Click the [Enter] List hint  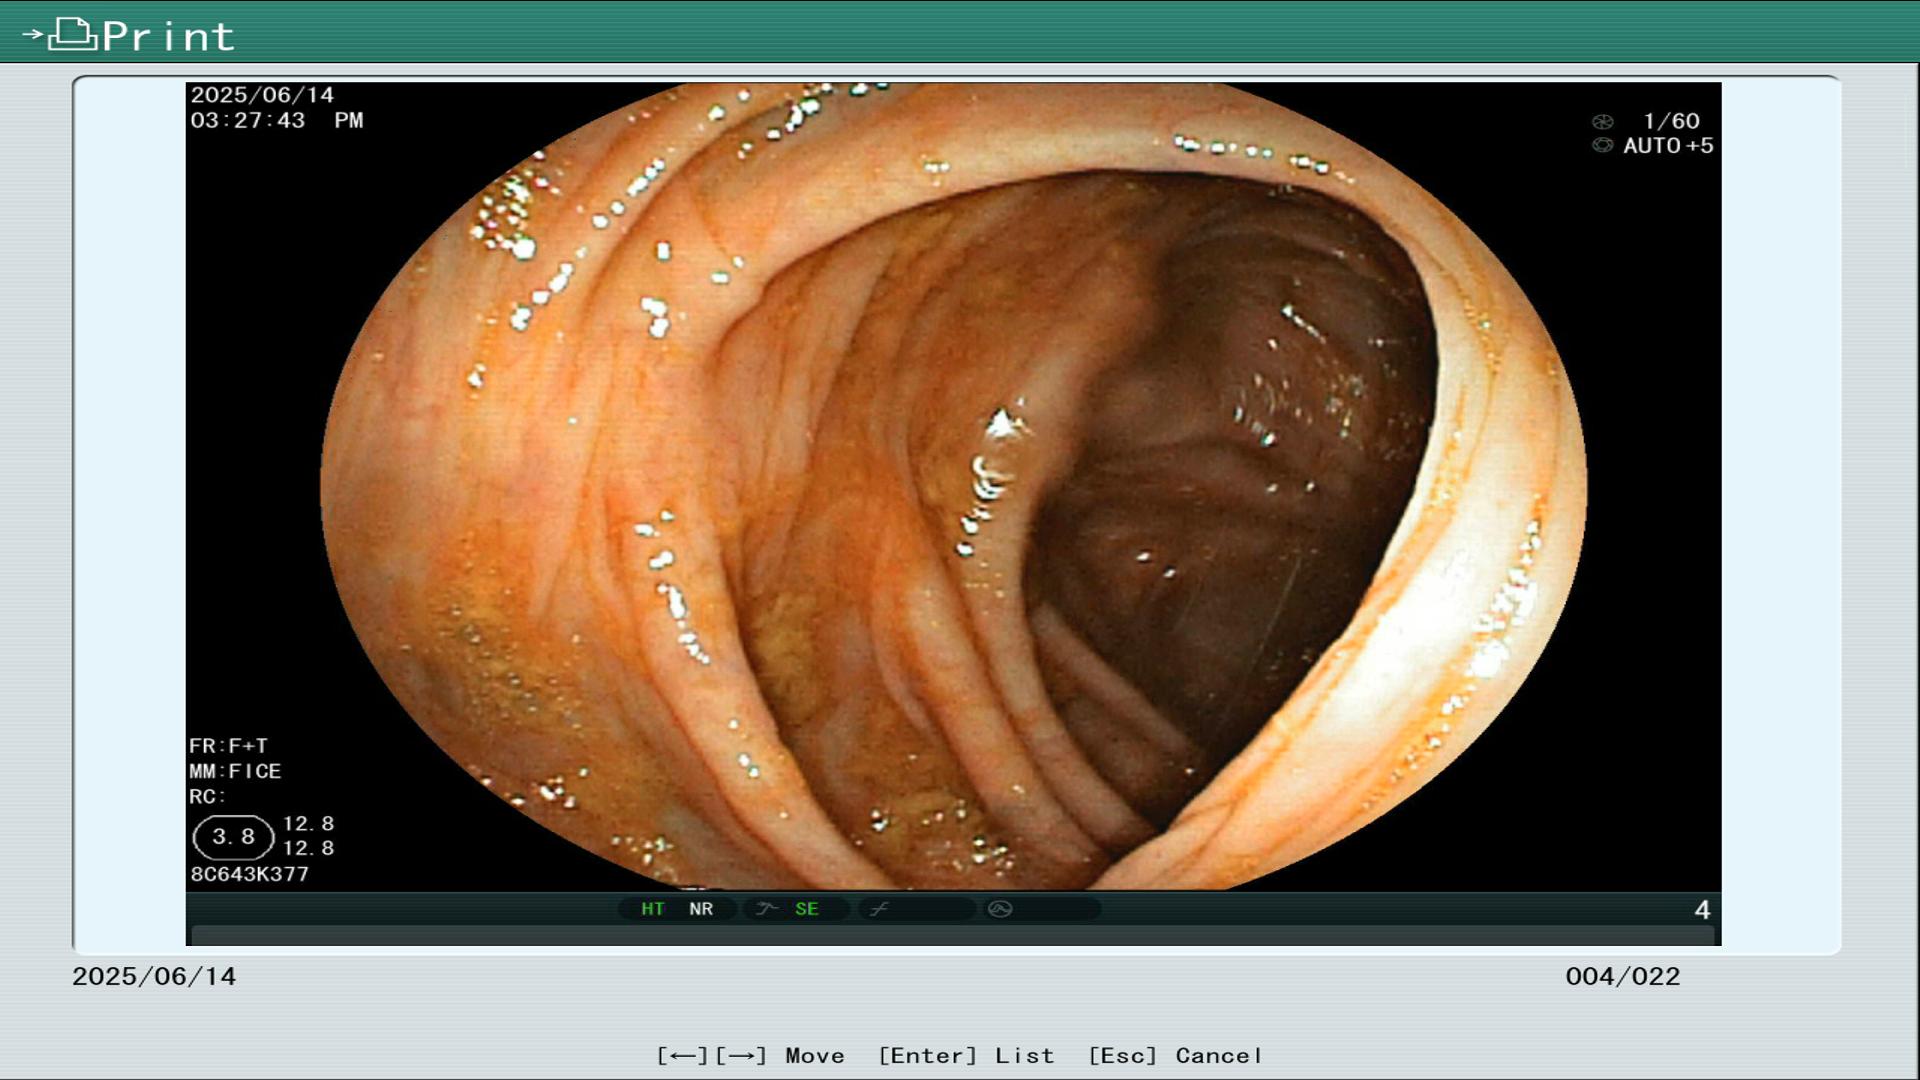click(966, 1056)
